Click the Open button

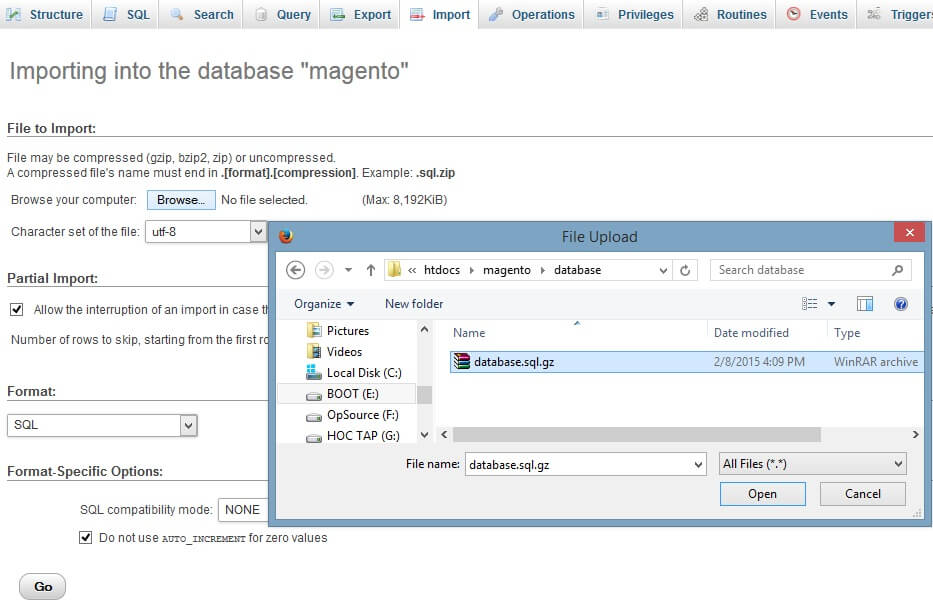pyautogui.click(x=762, y=494)
